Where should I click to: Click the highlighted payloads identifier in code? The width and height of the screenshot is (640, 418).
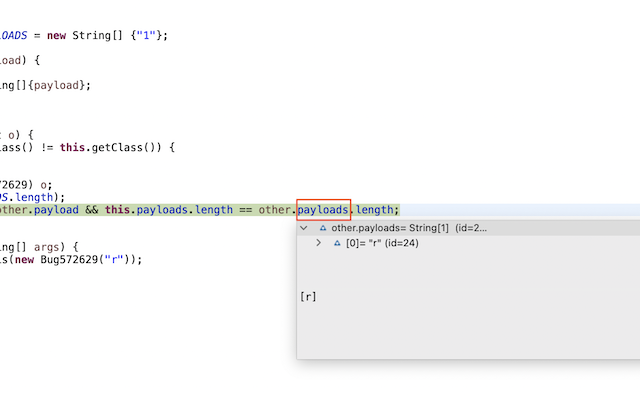[x=323, y=210]
